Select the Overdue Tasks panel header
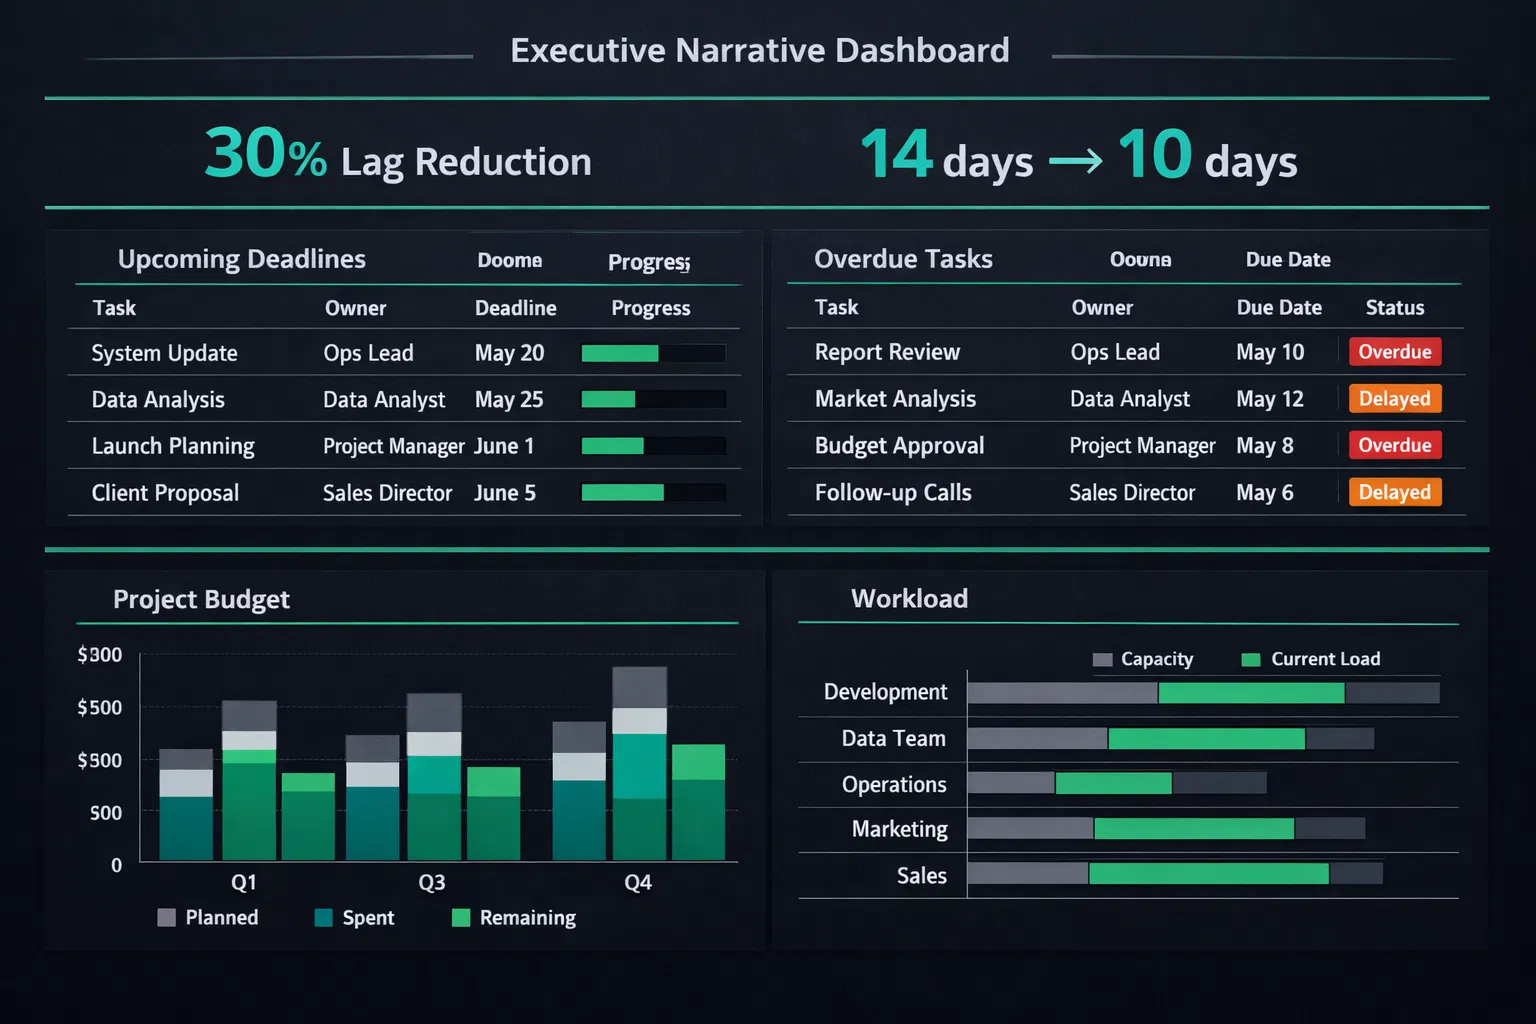The height and width of the screenshot is (1024, 1536). pyautogui.click(x=903, y=258)
